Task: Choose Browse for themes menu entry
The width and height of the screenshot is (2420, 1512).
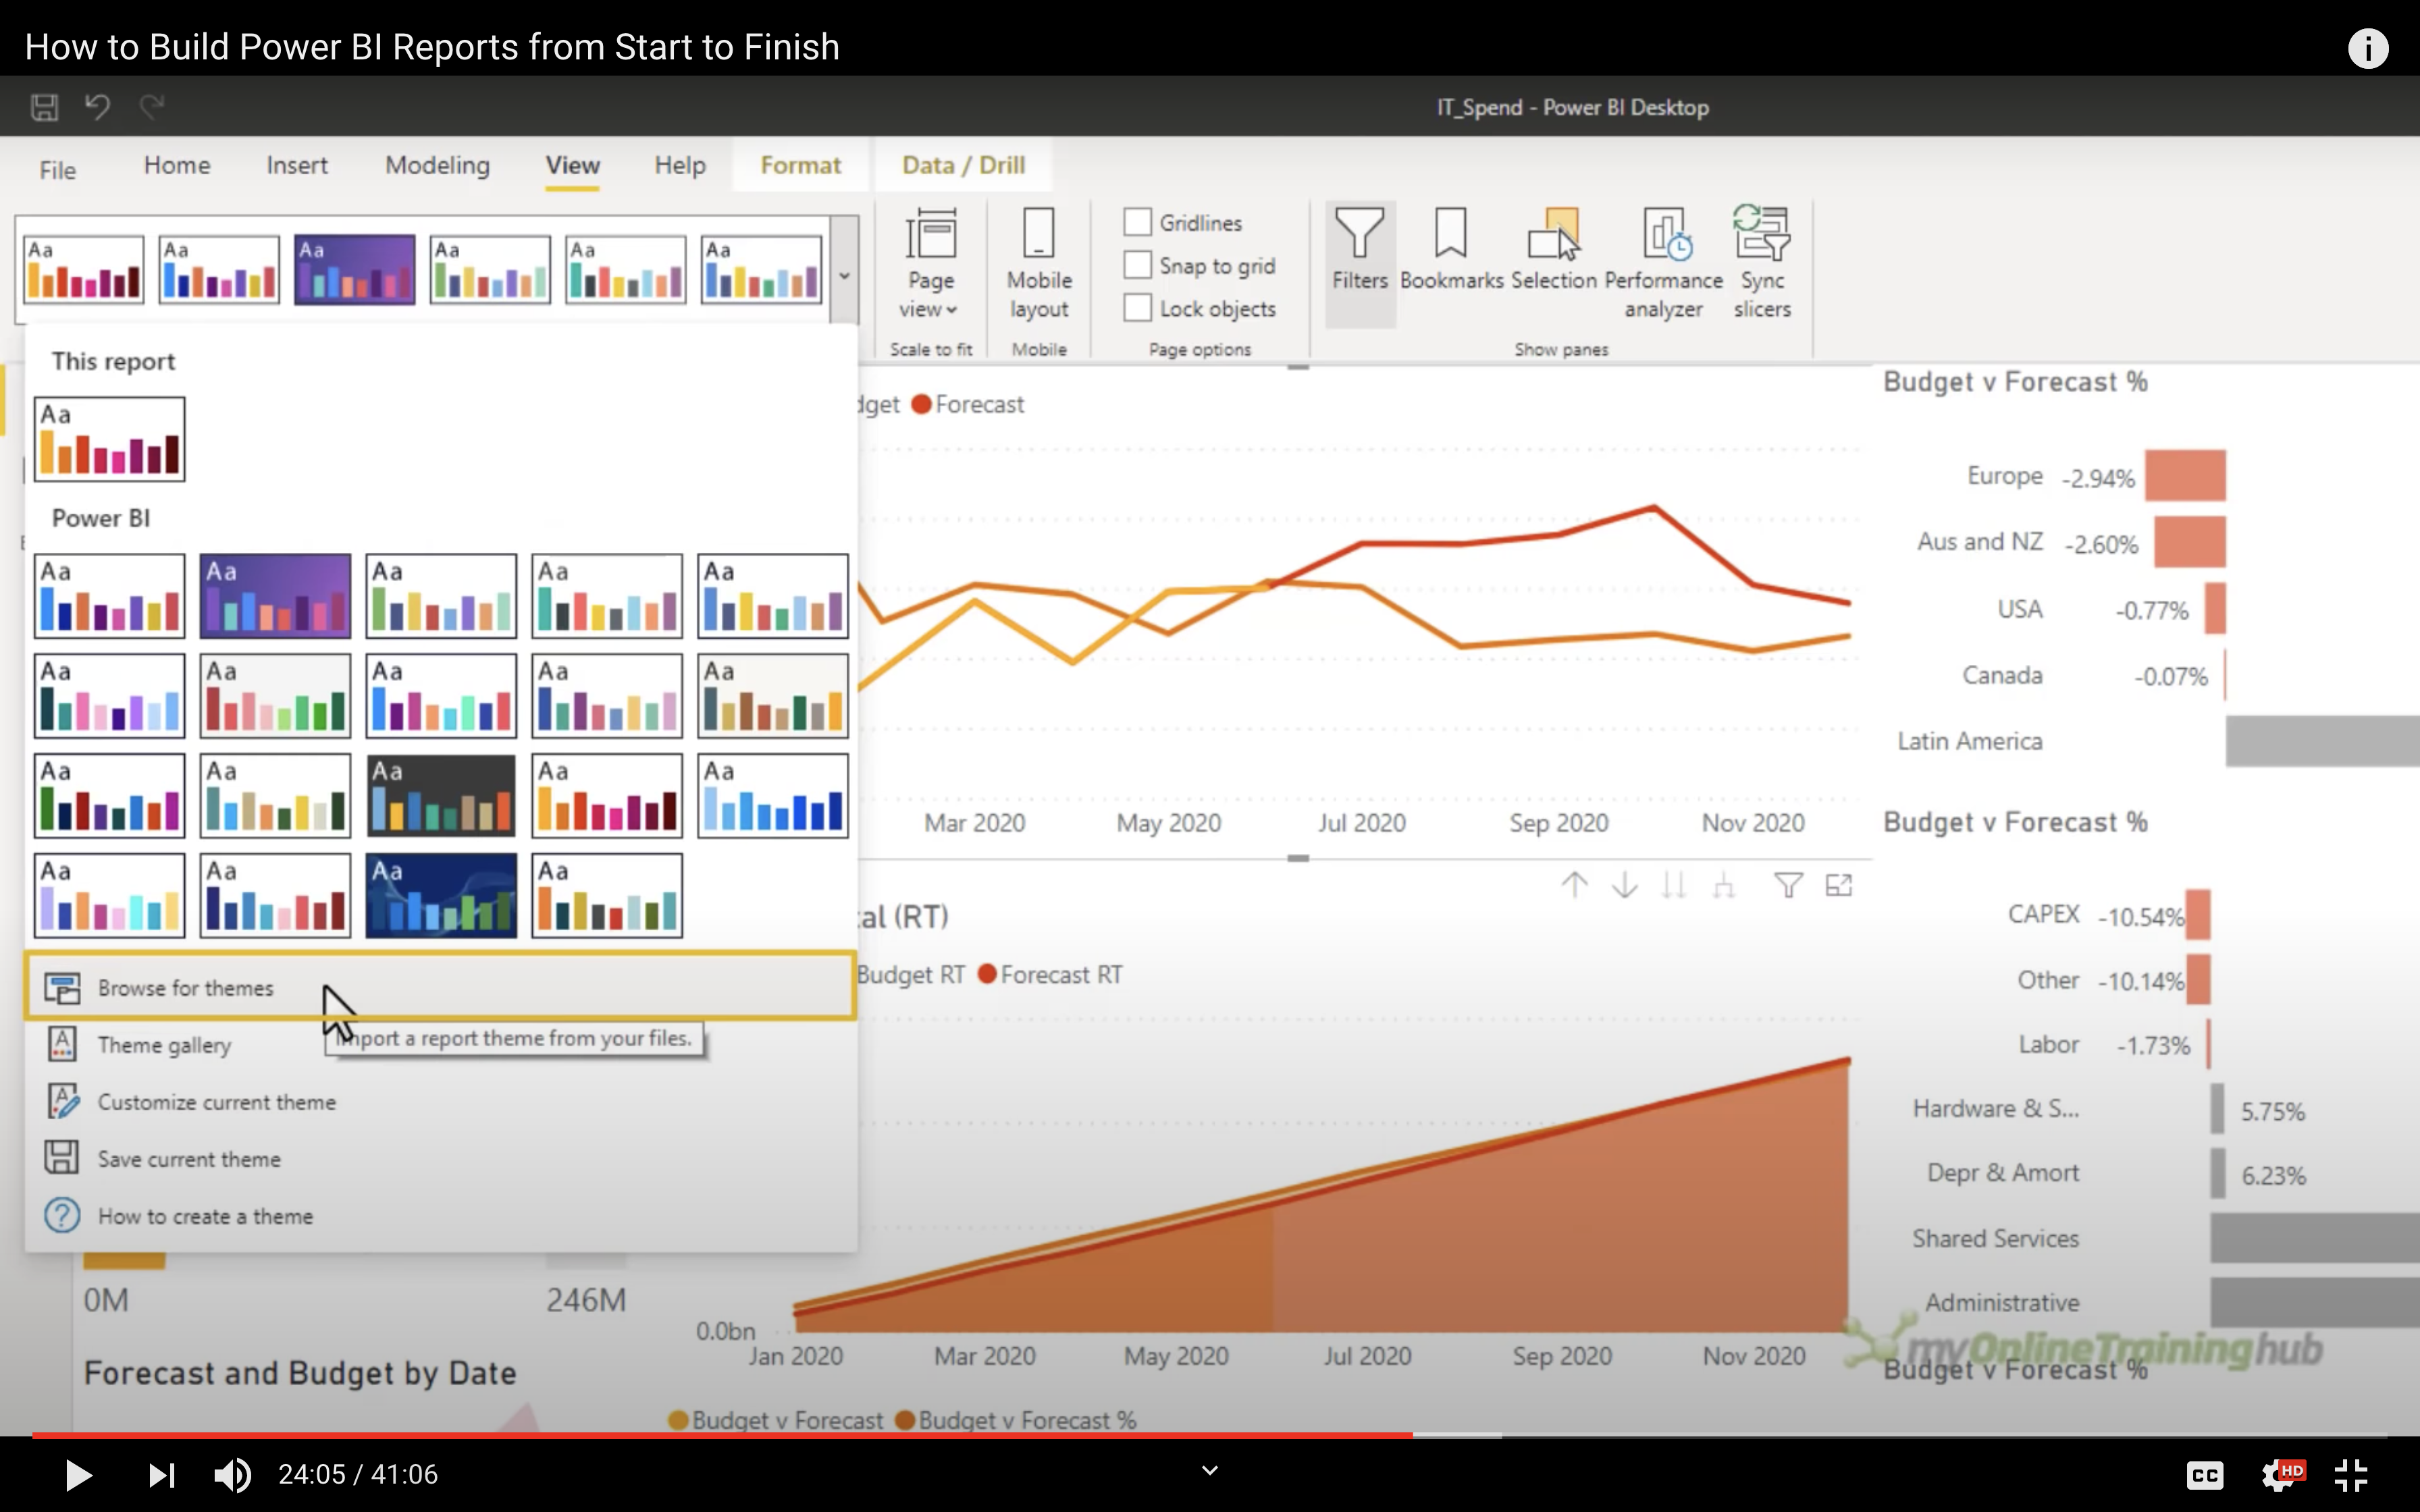Action: pos(186,988)
